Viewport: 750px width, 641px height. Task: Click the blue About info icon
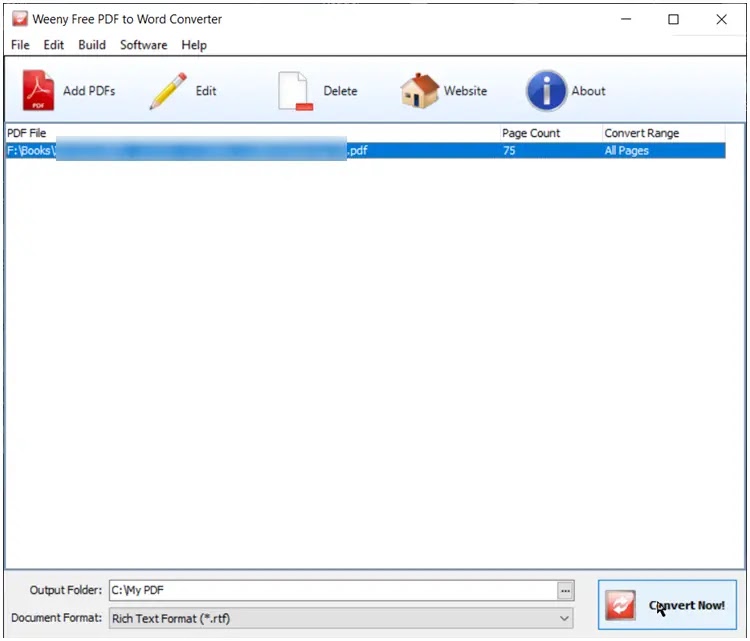(x=546, y=90)
